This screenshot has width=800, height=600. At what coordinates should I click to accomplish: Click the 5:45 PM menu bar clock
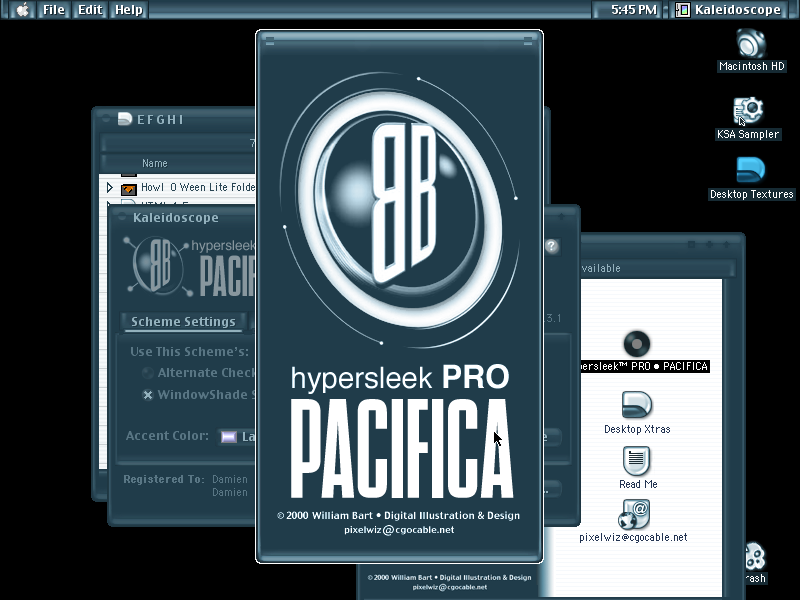[634, 10]
